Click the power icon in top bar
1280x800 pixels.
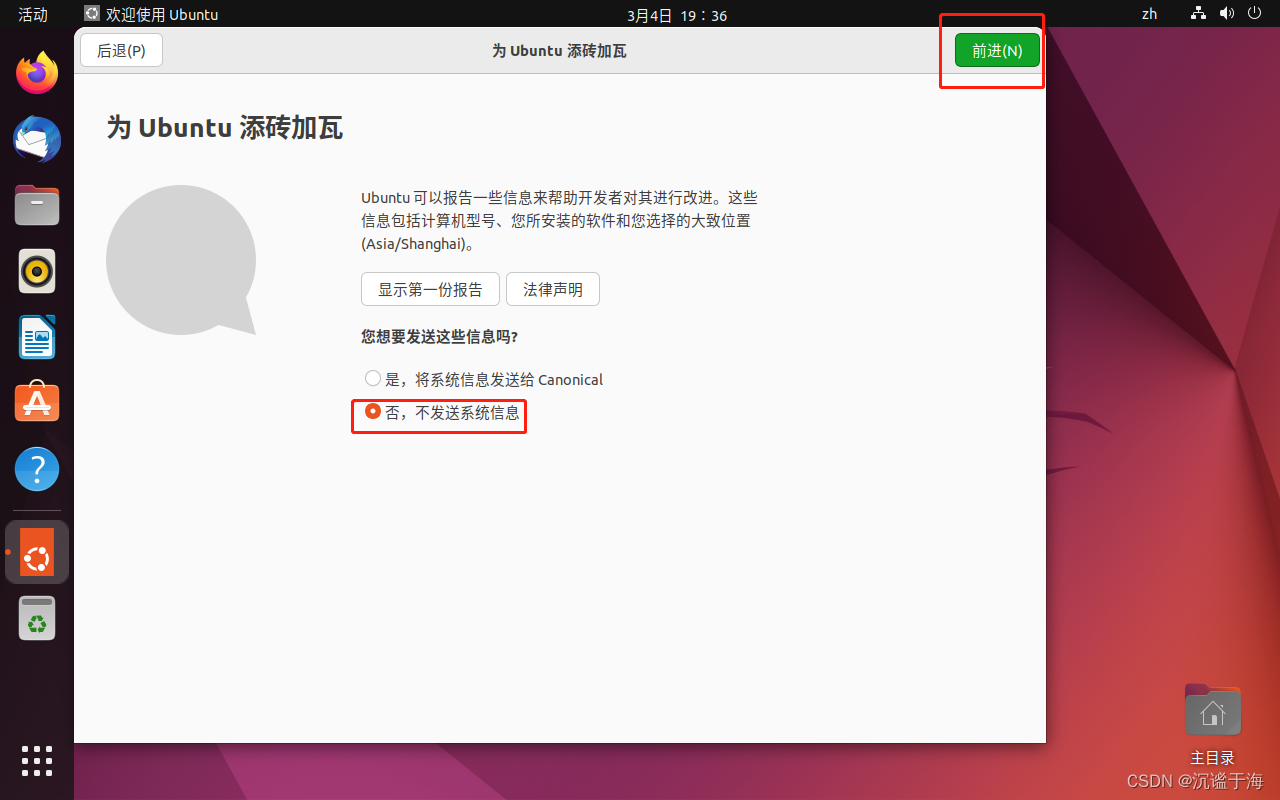pos(1255,14)
